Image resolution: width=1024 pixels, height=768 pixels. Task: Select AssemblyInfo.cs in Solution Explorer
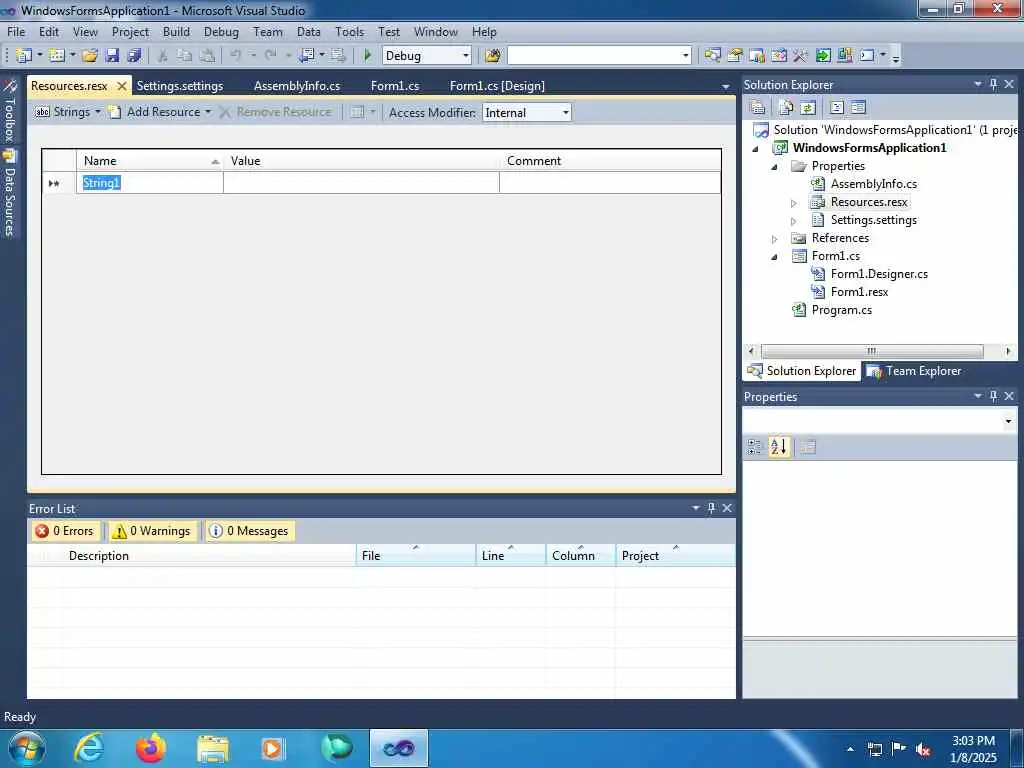click(x=874, y=184)
